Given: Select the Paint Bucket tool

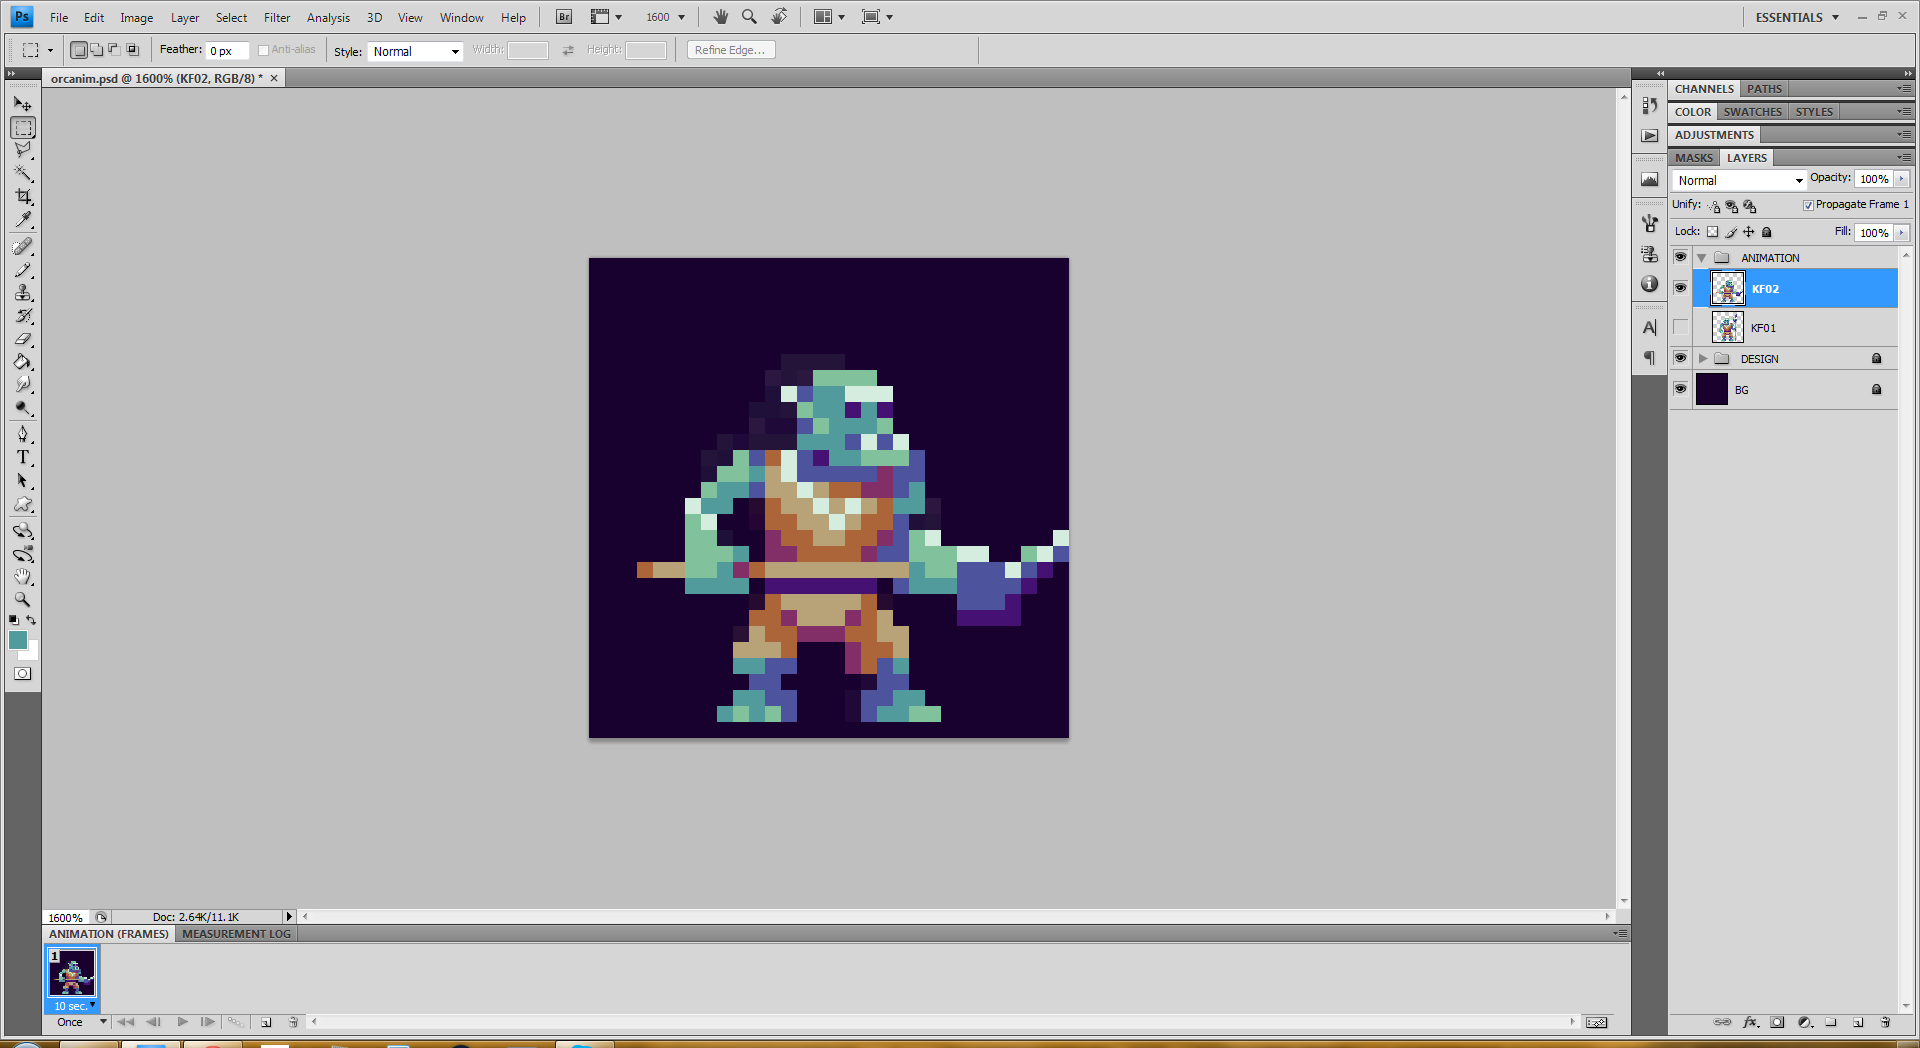Looking at the screenshot, I should coord(23,362).
